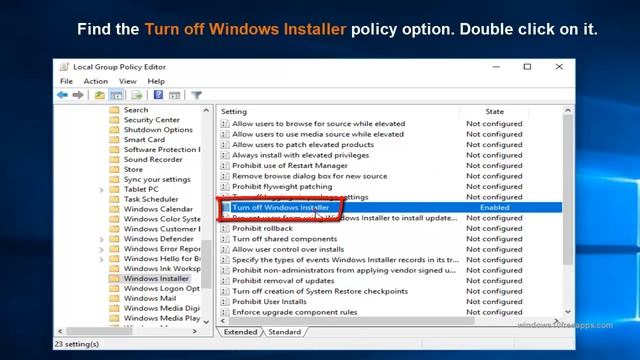Select Task Scheduler in the tree
This screenshot has width=640, height=360.
151,199
